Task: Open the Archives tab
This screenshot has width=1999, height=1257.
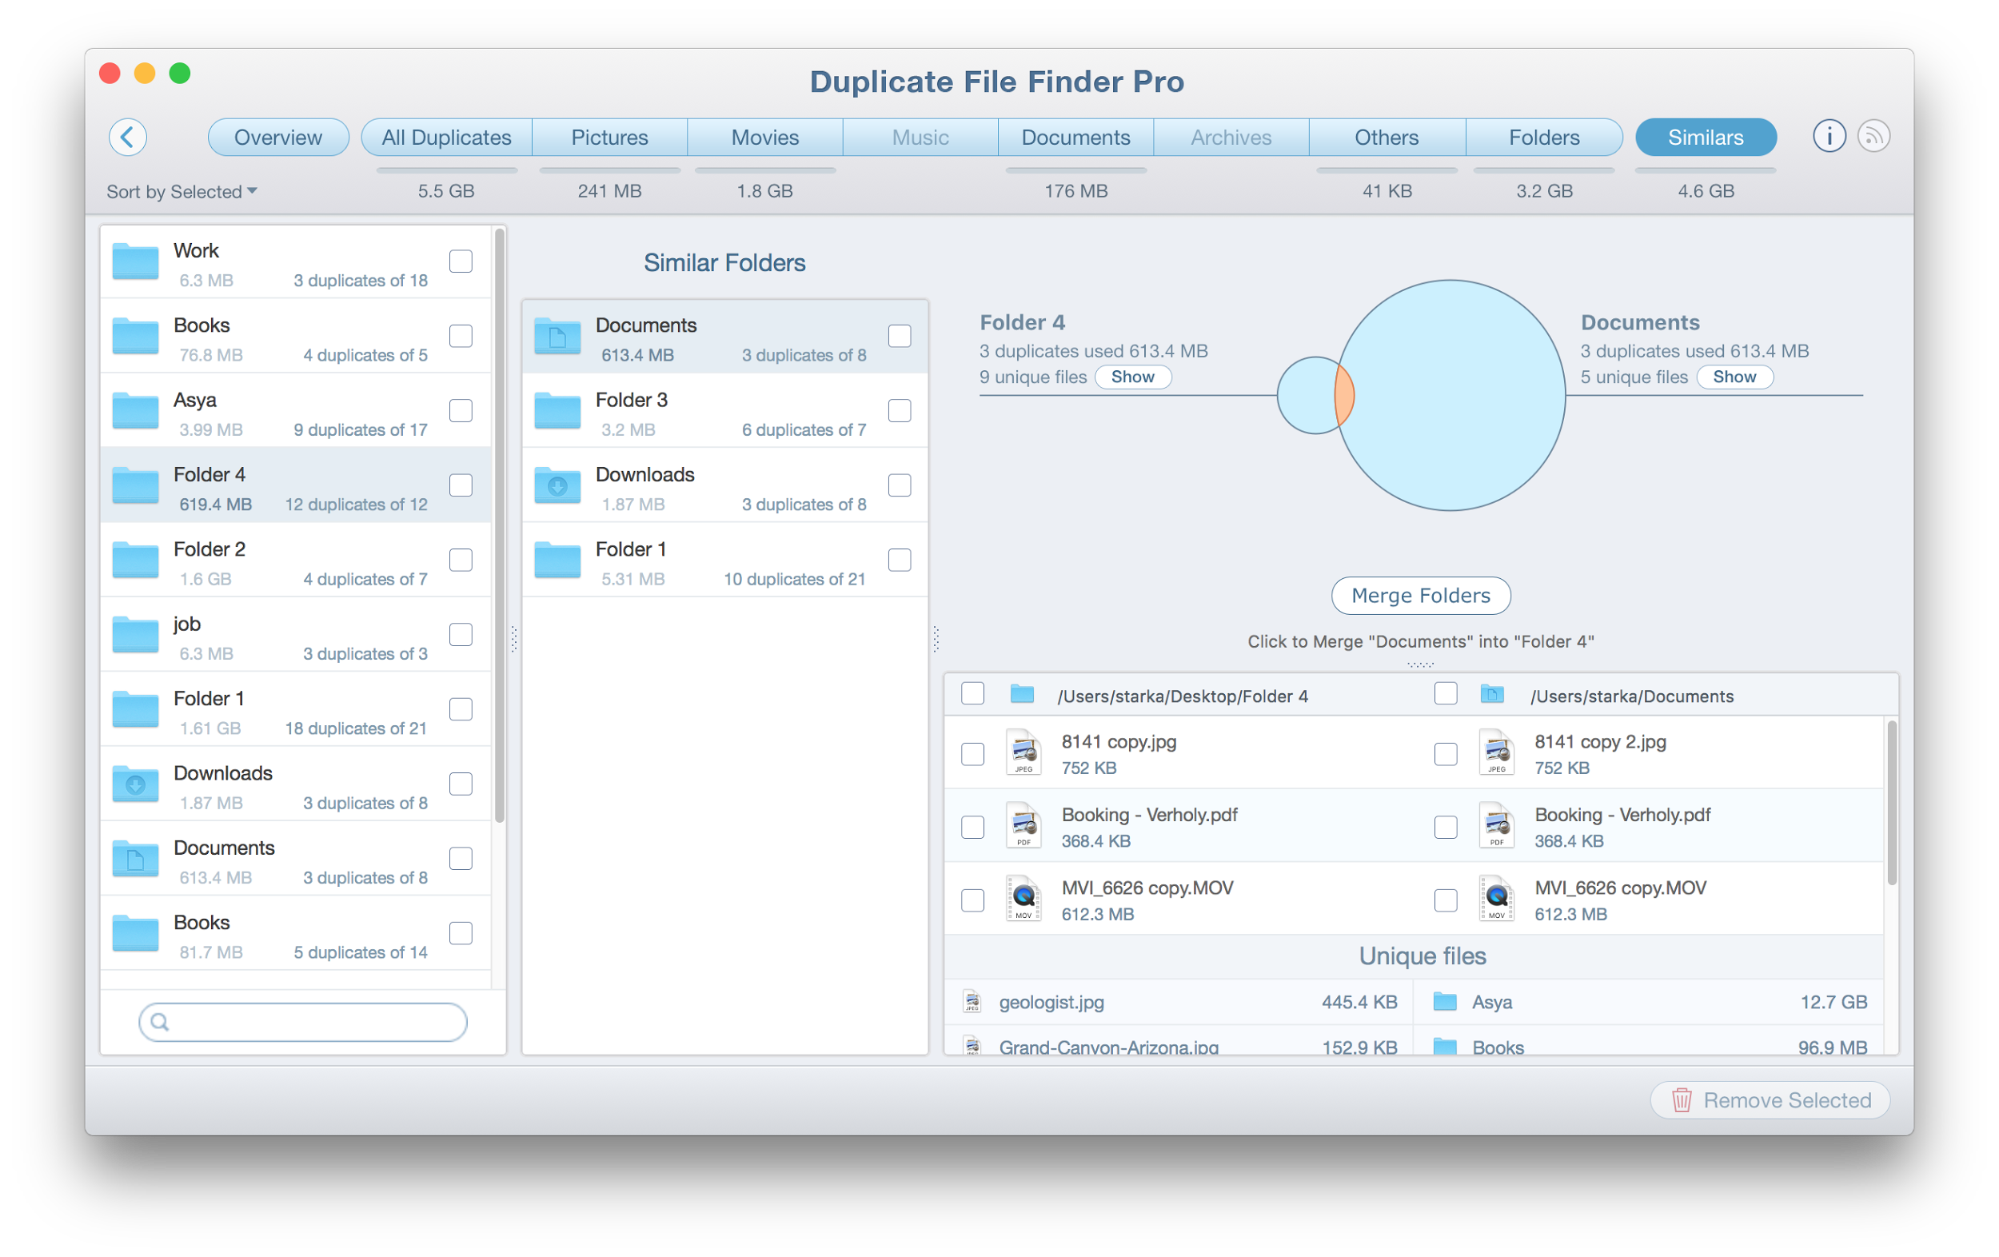Action: click(x=1231, y=137)
